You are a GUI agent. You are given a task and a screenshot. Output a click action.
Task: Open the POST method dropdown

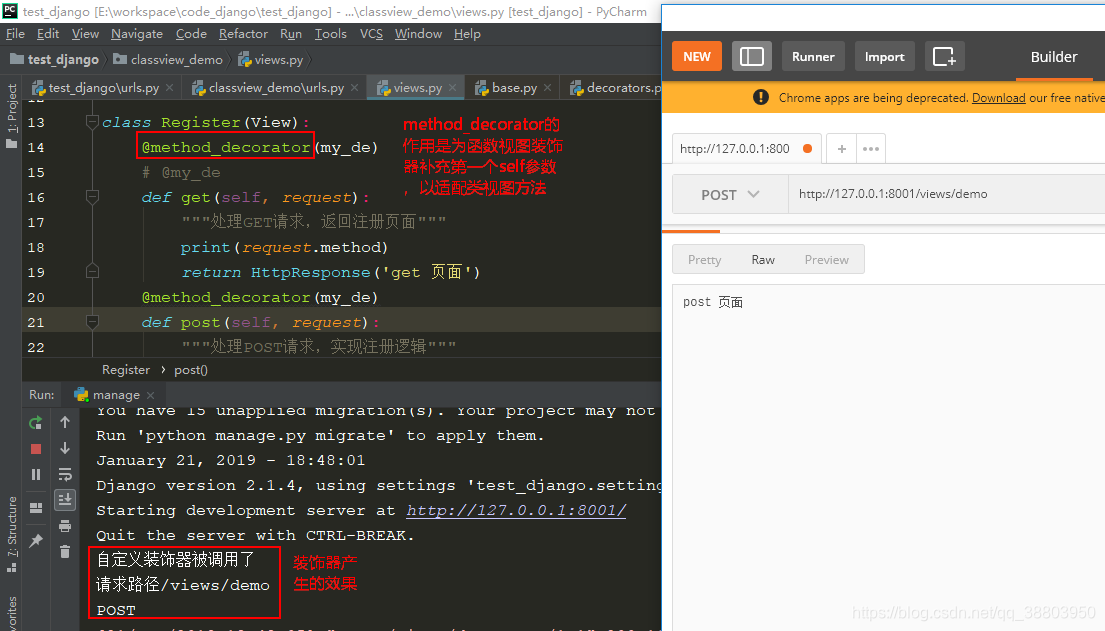(730, 195)
